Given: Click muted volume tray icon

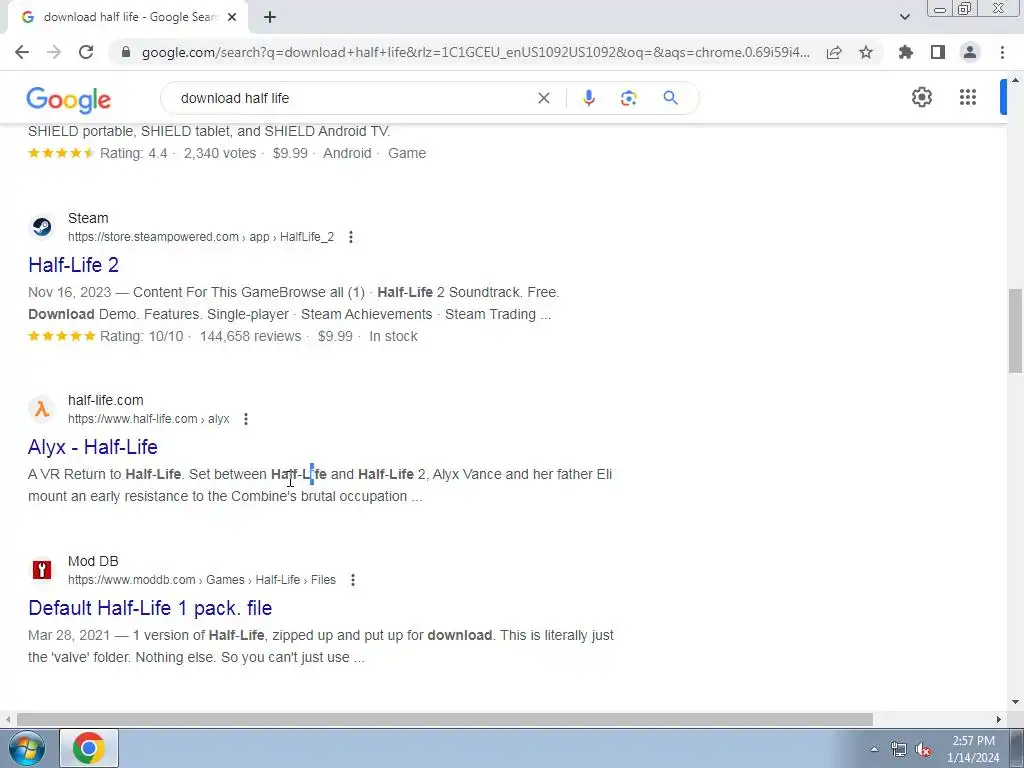Looking at the screenshot, I should tap(923, 749).
